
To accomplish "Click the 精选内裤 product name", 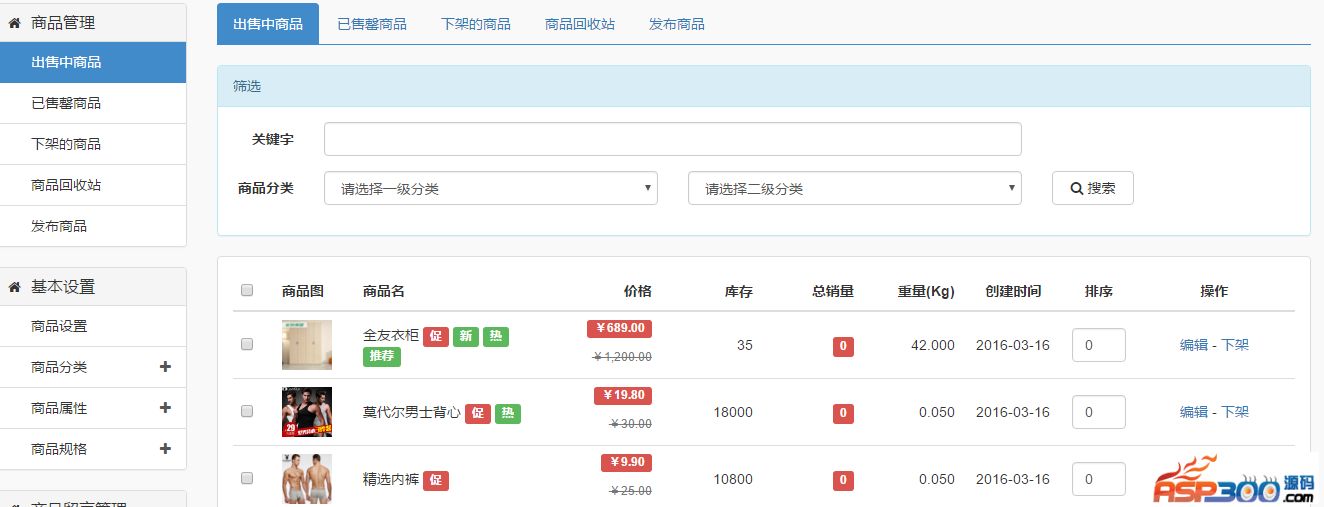I will pyautogui.click(x=391, y=480).
